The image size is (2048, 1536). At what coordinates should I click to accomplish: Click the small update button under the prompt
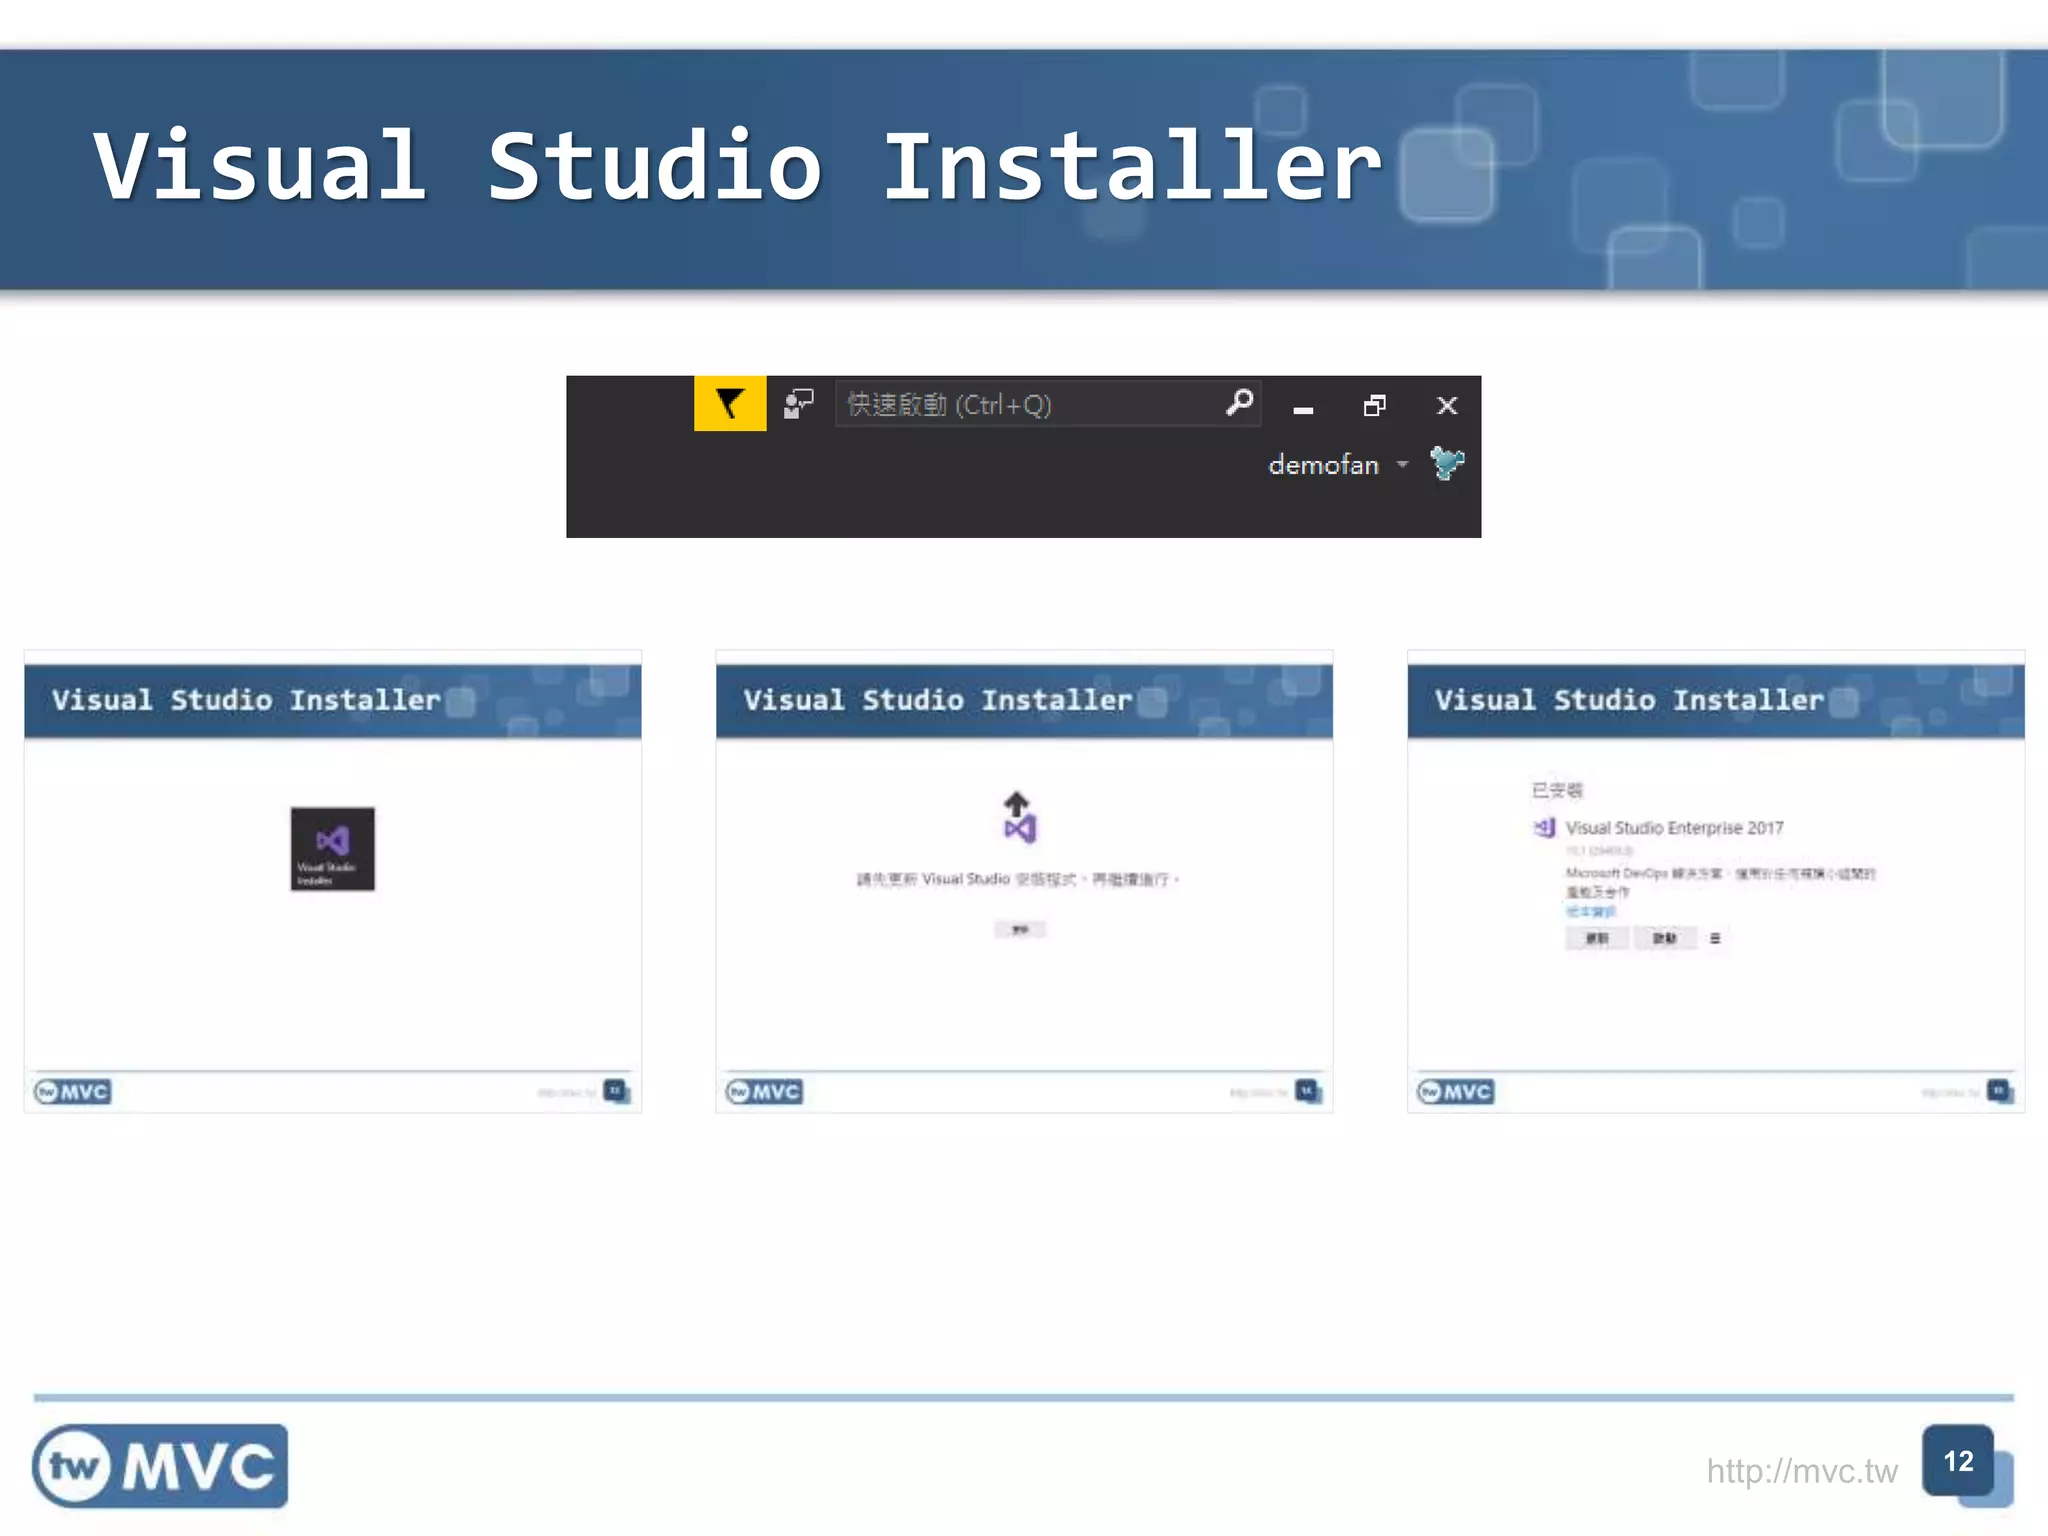[1020, 930]
